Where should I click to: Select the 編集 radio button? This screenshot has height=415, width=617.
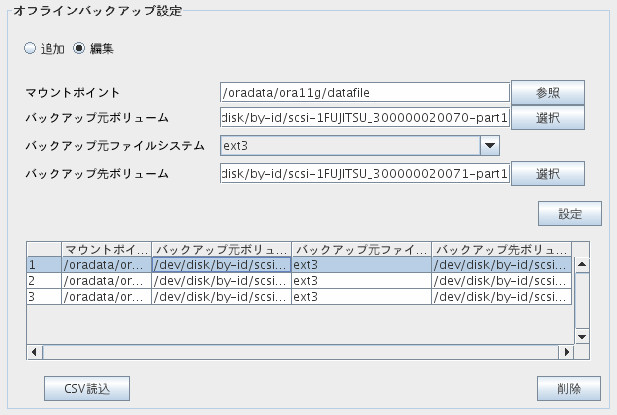click(x=79, y=48)
